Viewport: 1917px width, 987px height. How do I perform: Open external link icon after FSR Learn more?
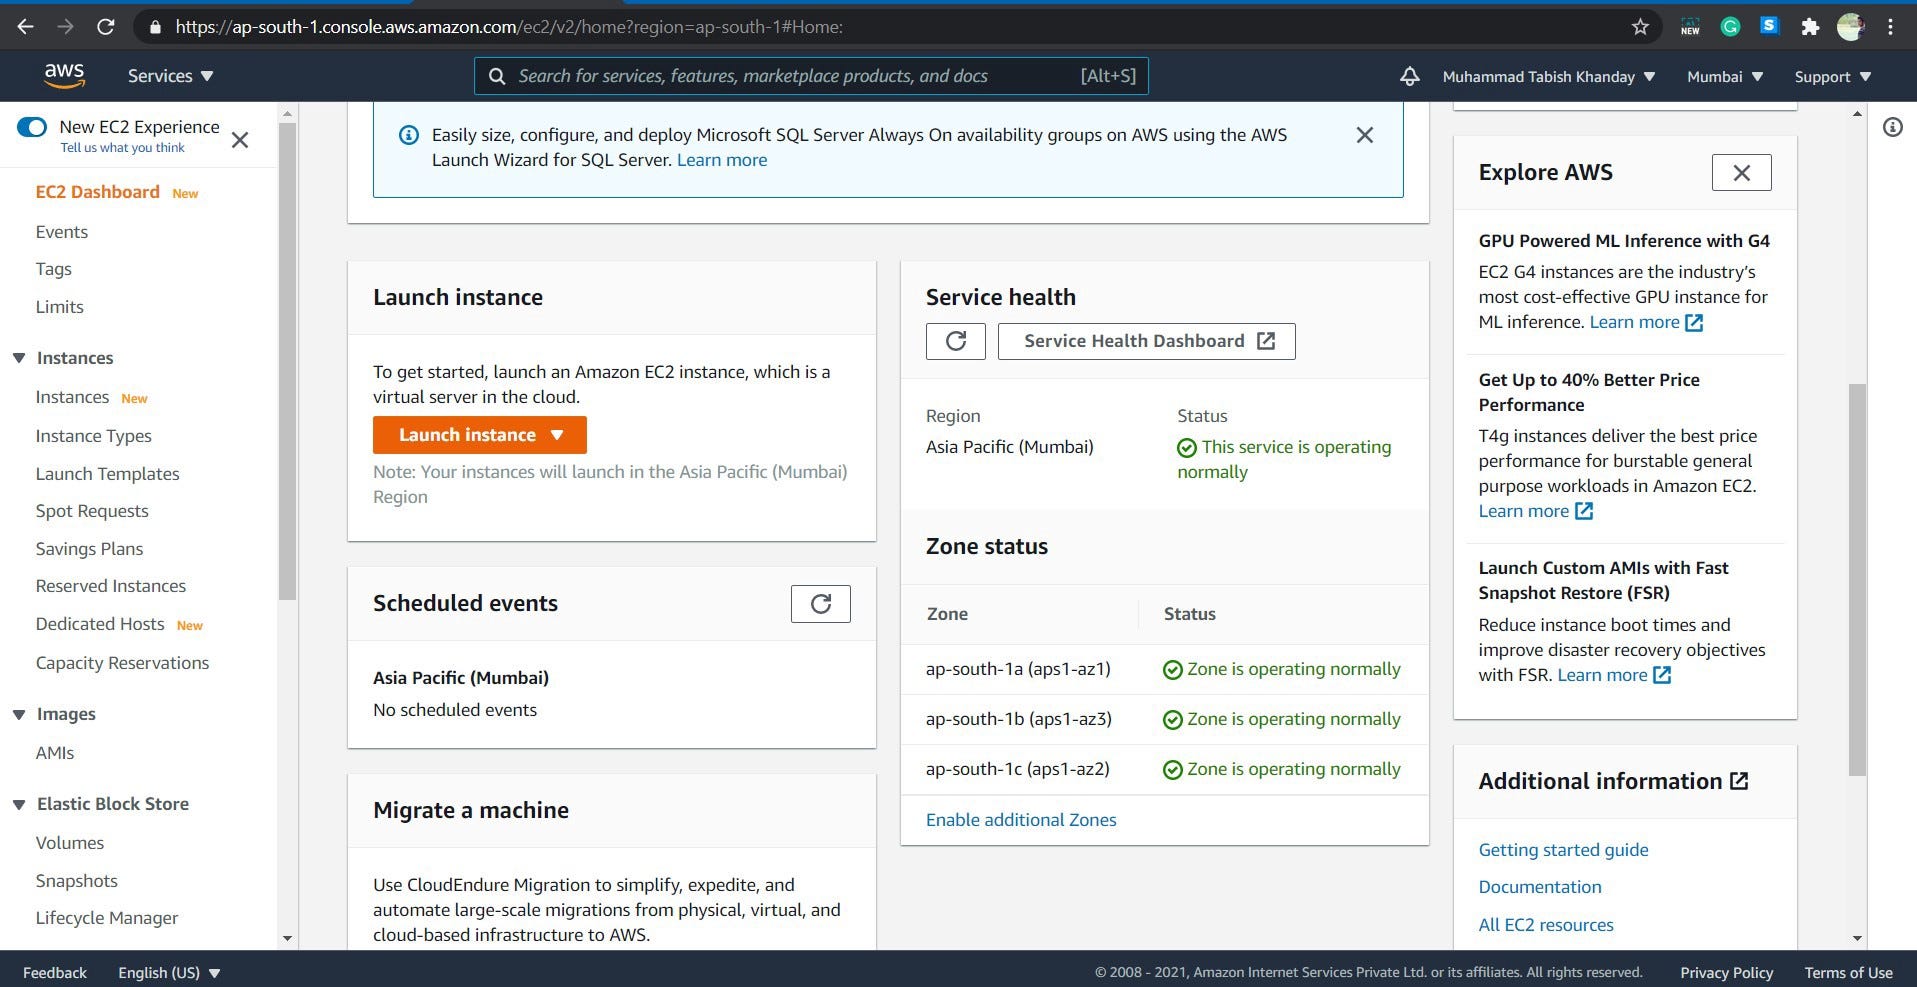[x=1662, y=675]
